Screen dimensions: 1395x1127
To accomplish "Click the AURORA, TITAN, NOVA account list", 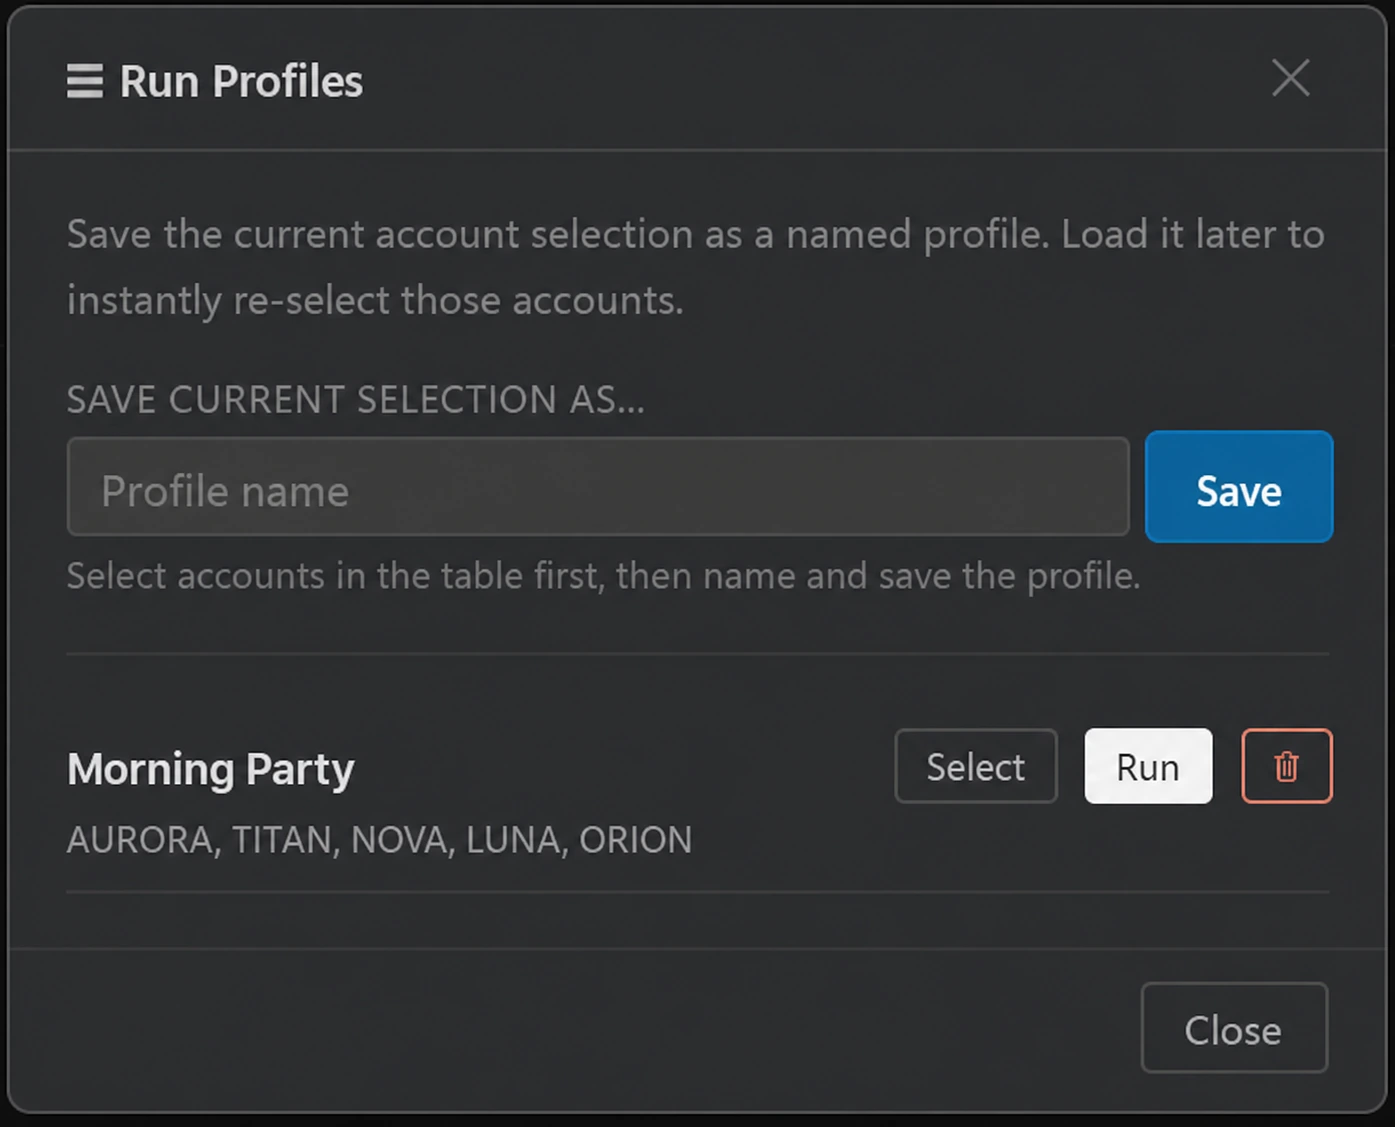I will (x=380, y=840).
